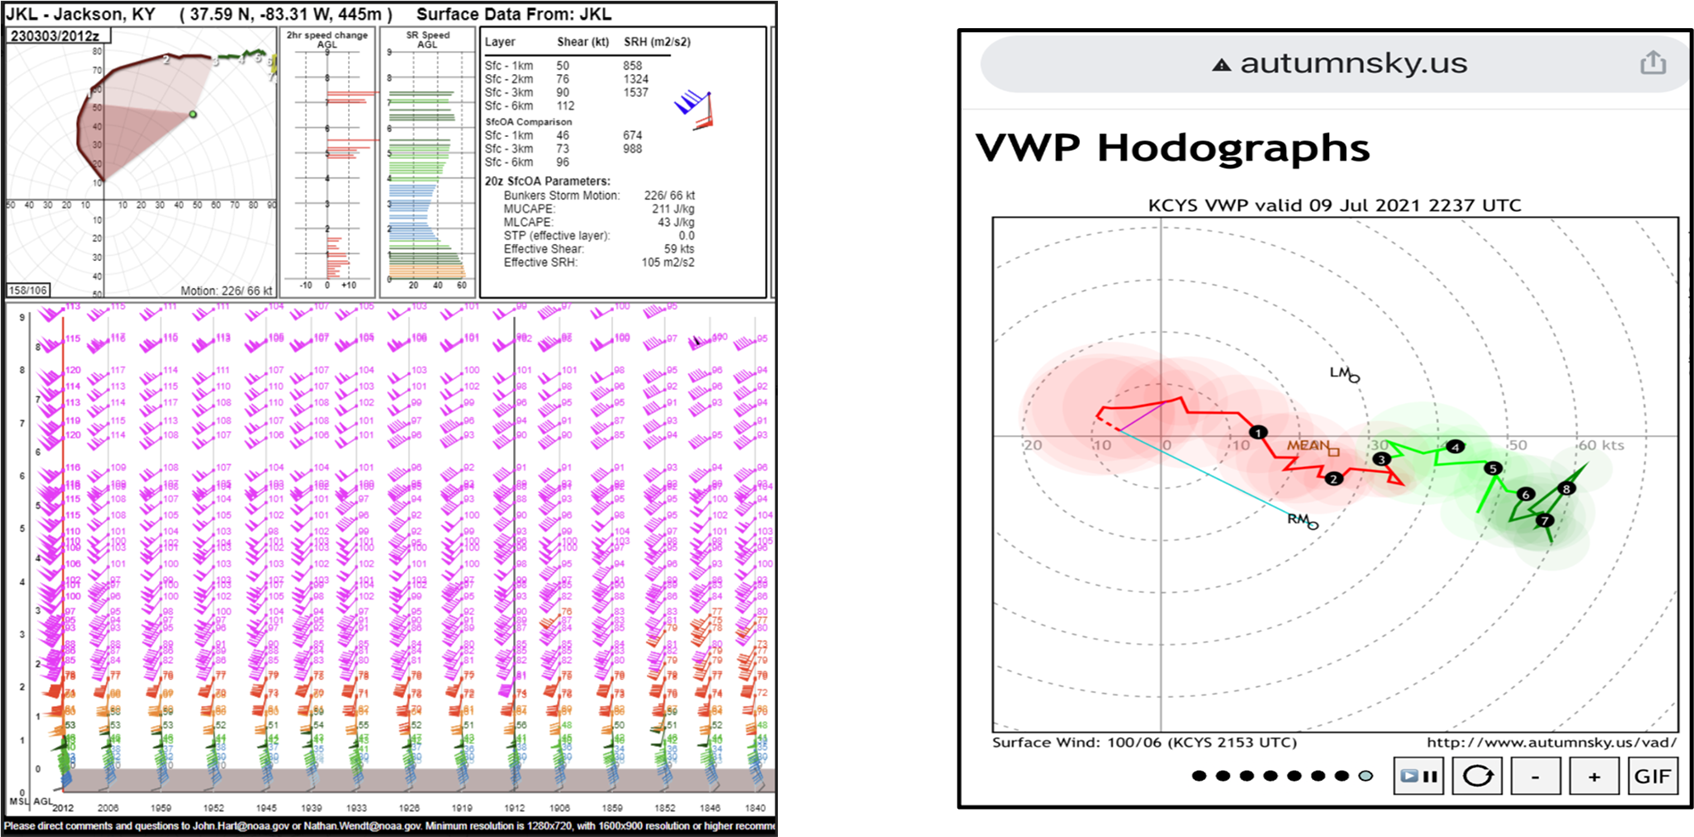The height and width of the screenshot is (837, 1694).
Task: Click height marker 1 on the hodograph
Action: tap(1258, 433)
